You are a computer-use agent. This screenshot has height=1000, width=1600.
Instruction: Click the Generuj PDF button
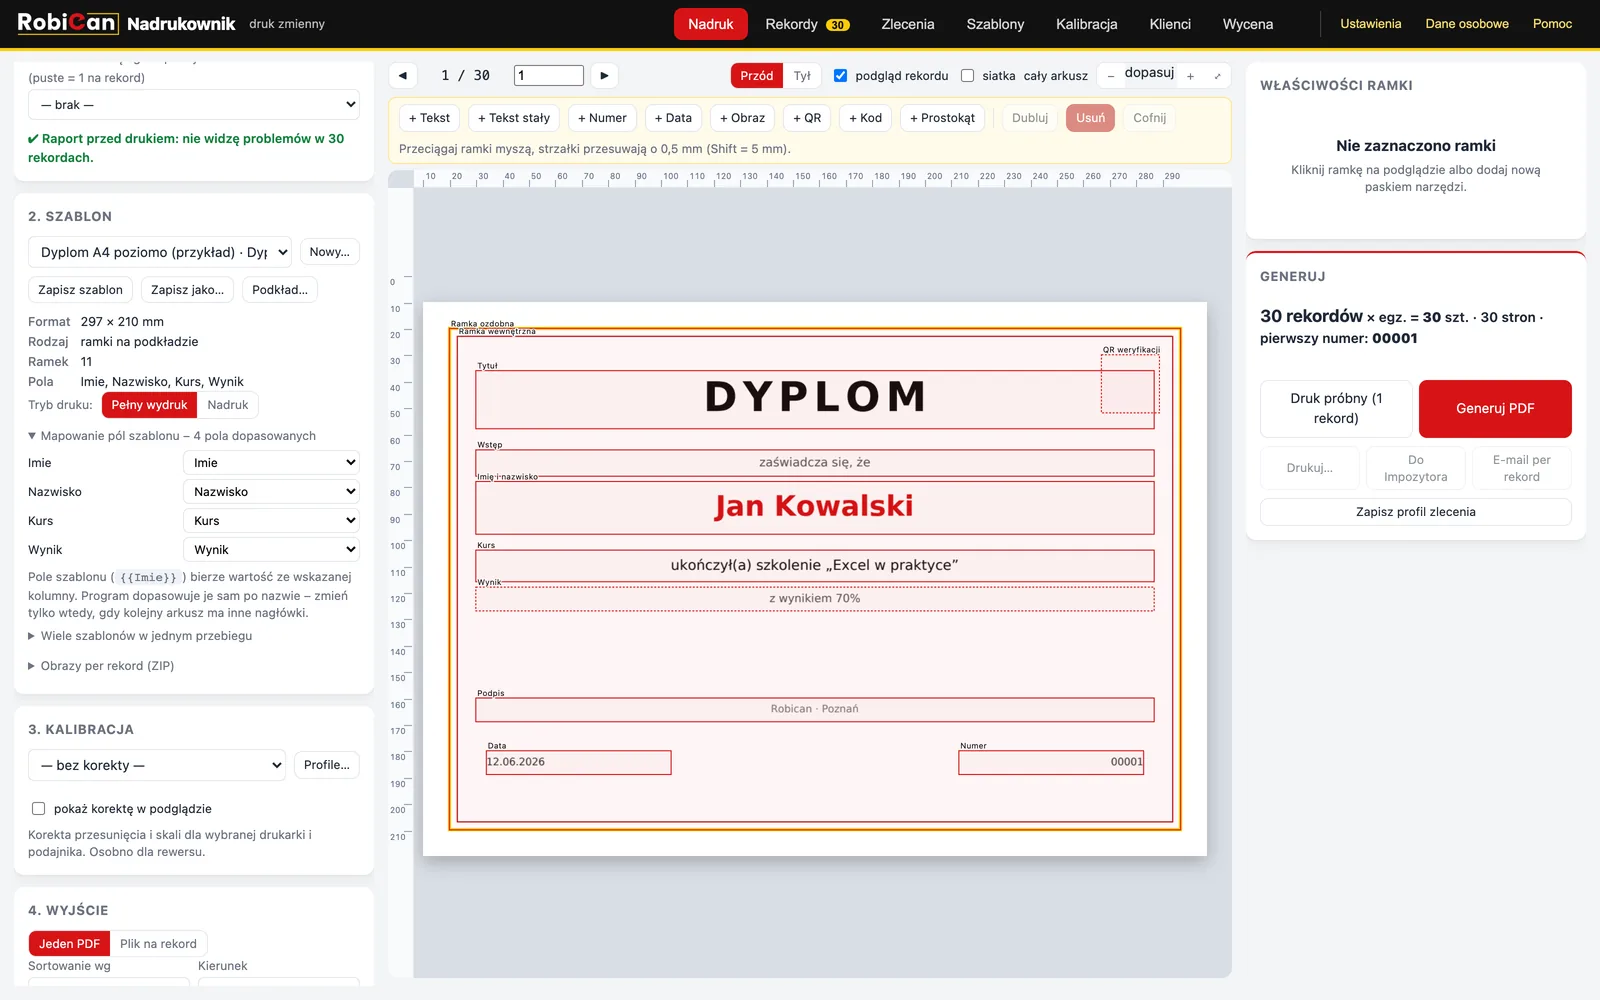pos(1495,409)
